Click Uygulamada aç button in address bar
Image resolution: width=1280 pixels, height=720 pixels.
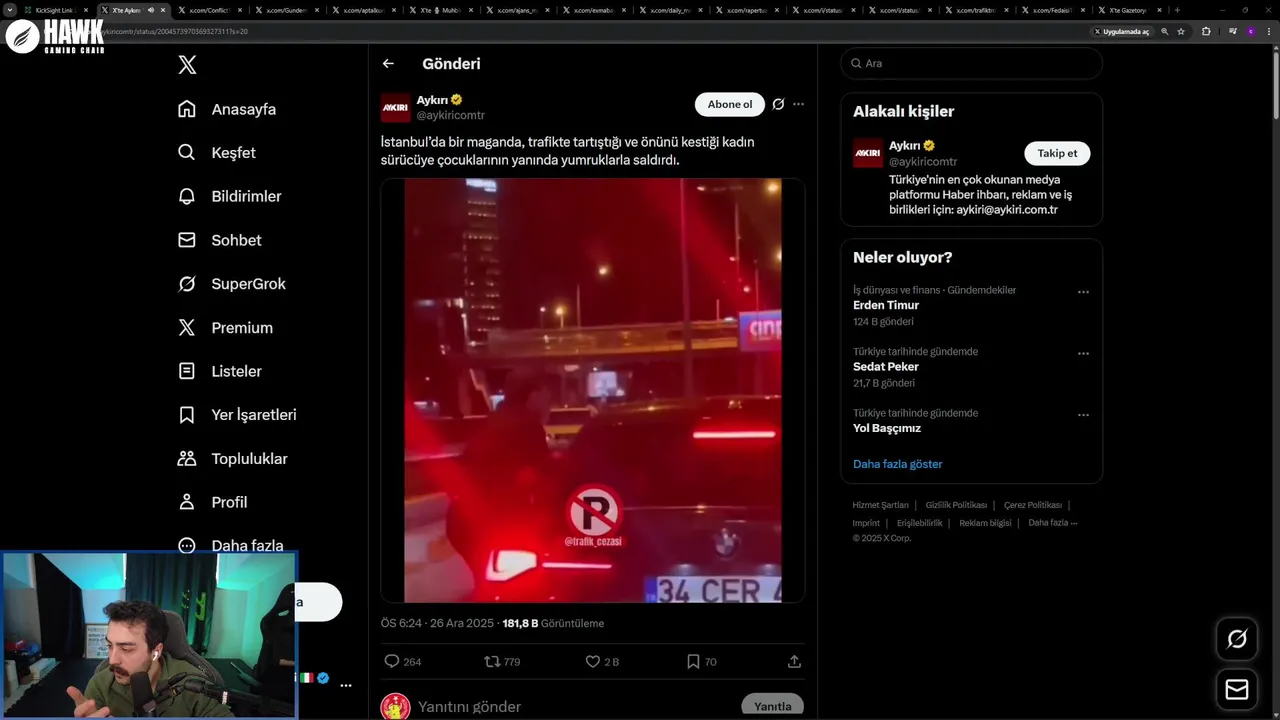(1121, 31)
